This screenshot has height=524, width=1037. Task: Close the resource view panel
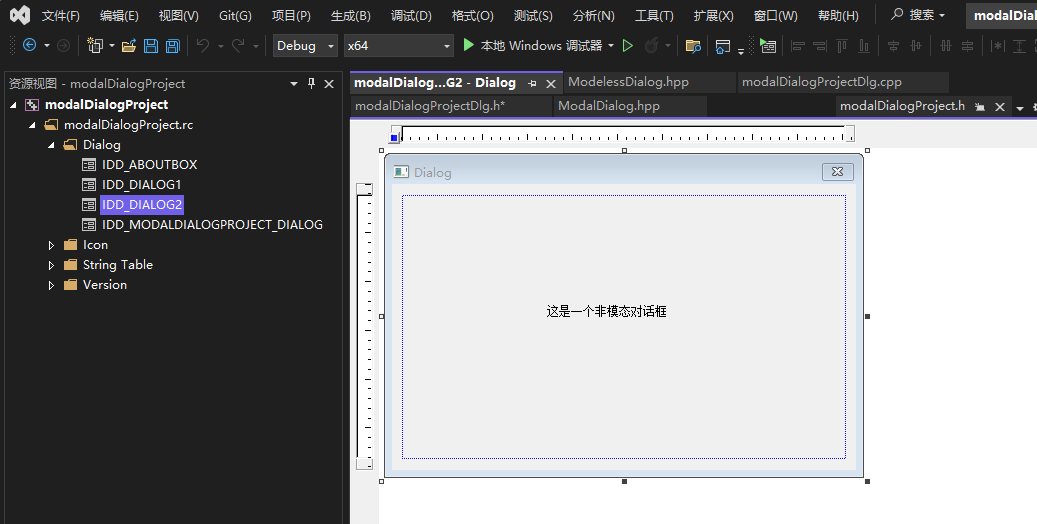pos(329,84)
